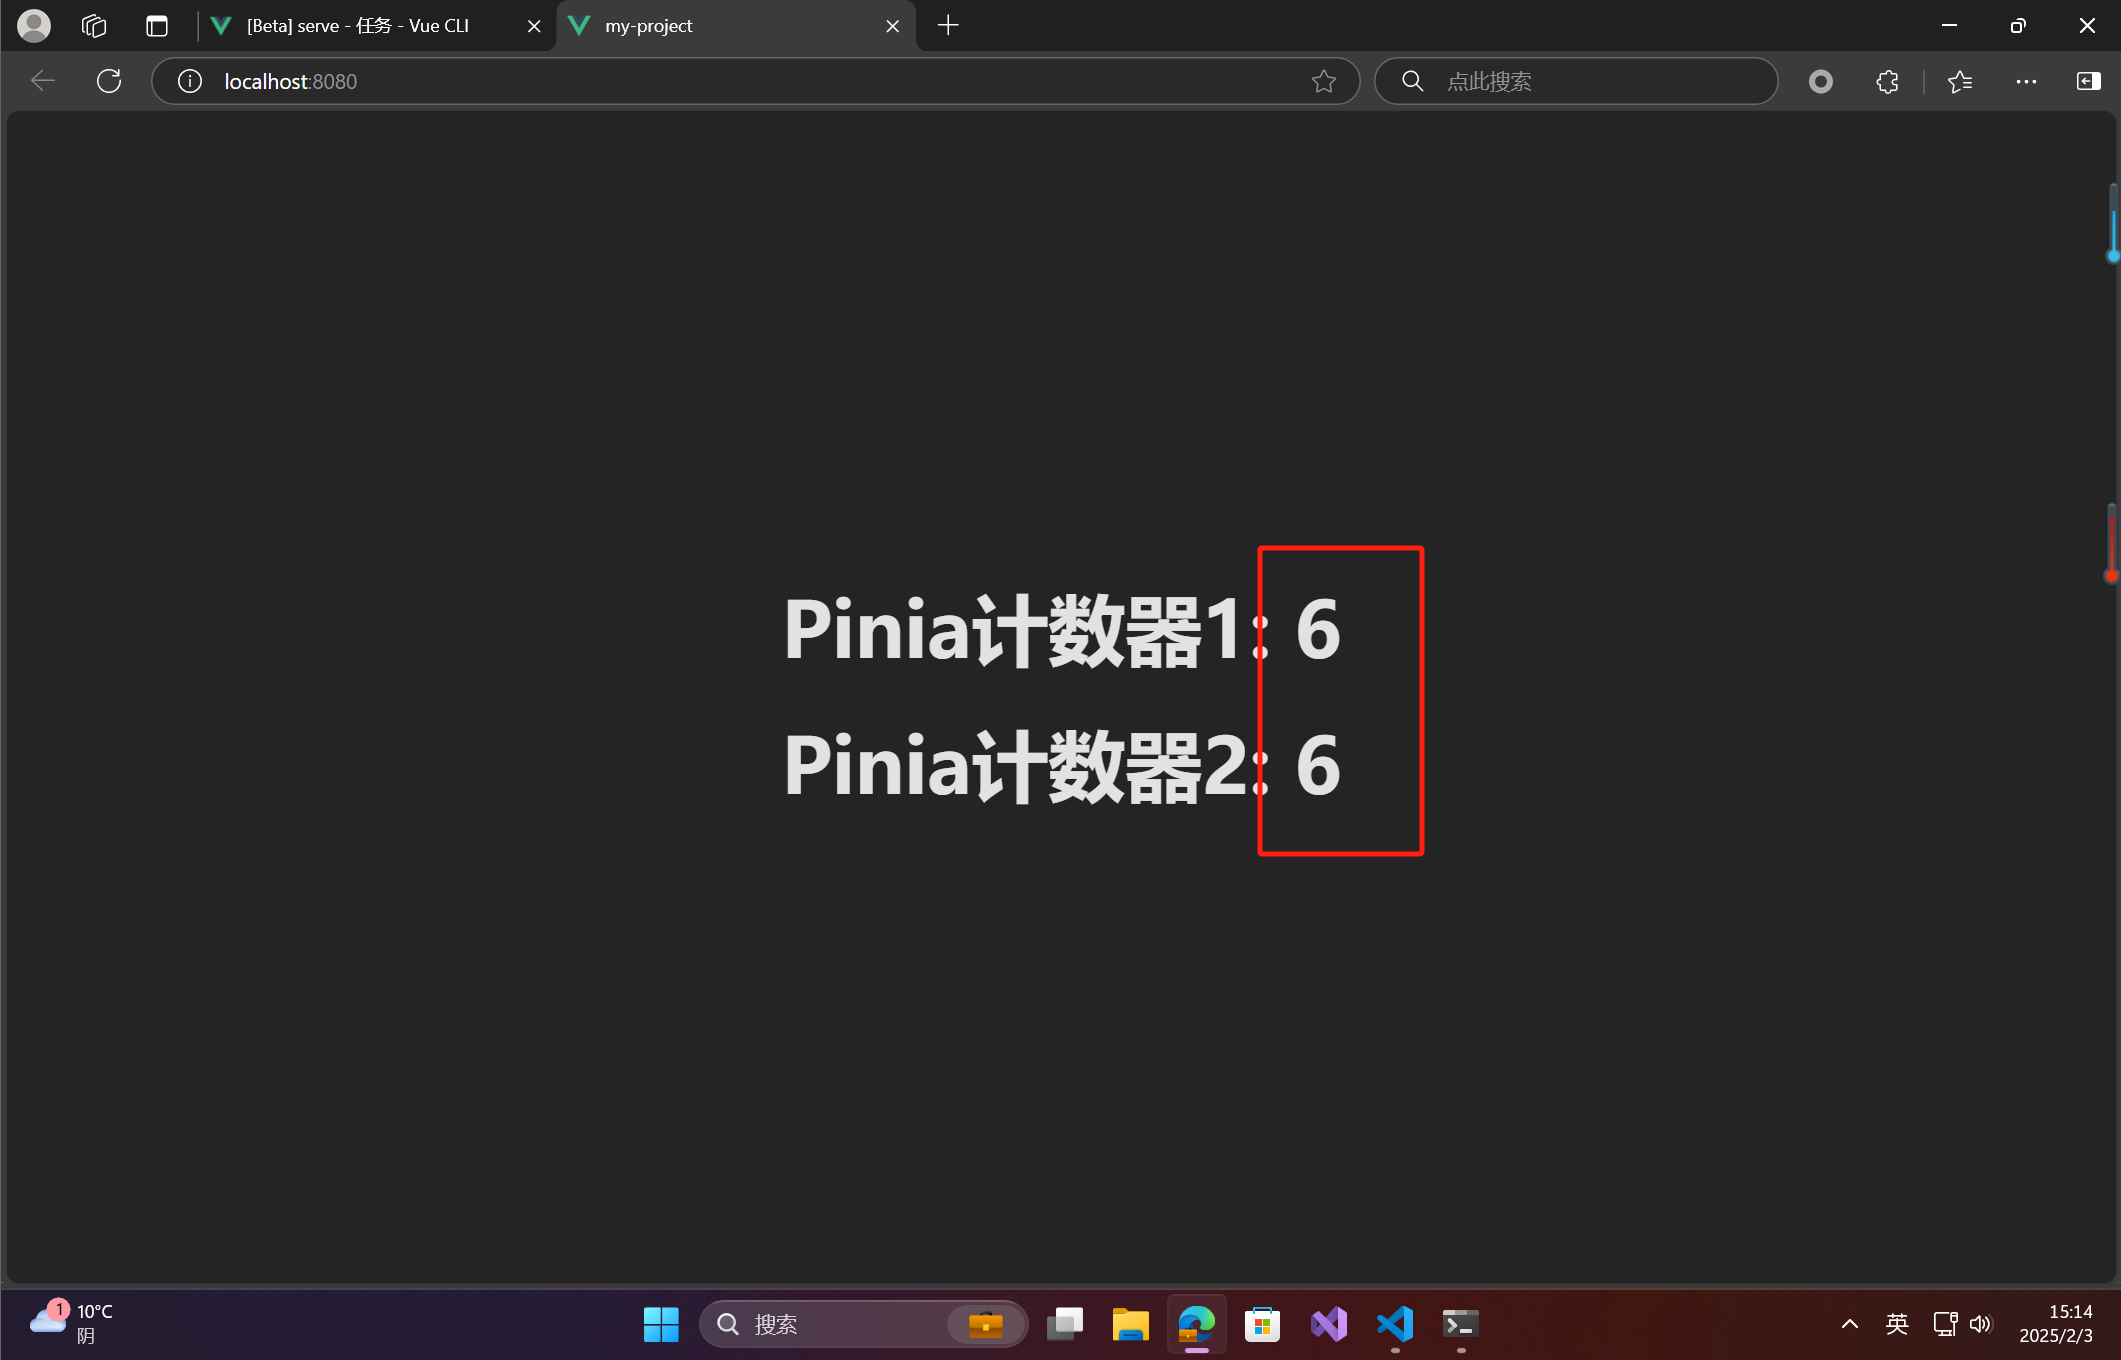
Task: Click the Edge Copilot sidebar icon
Action: coord(2089,81)
